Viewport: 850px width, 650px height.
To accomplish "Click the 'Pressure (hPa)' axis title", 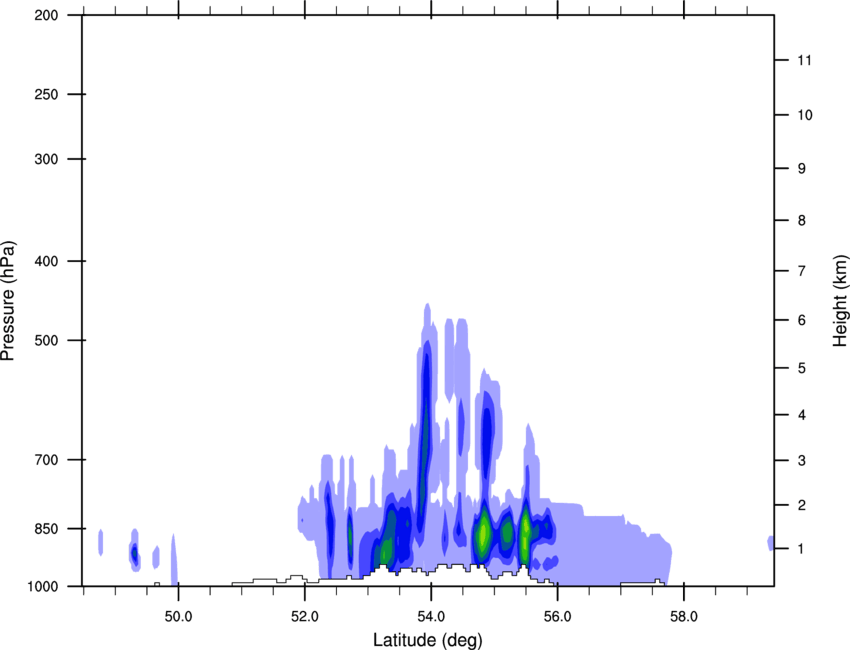I will [x=9, y=301].
